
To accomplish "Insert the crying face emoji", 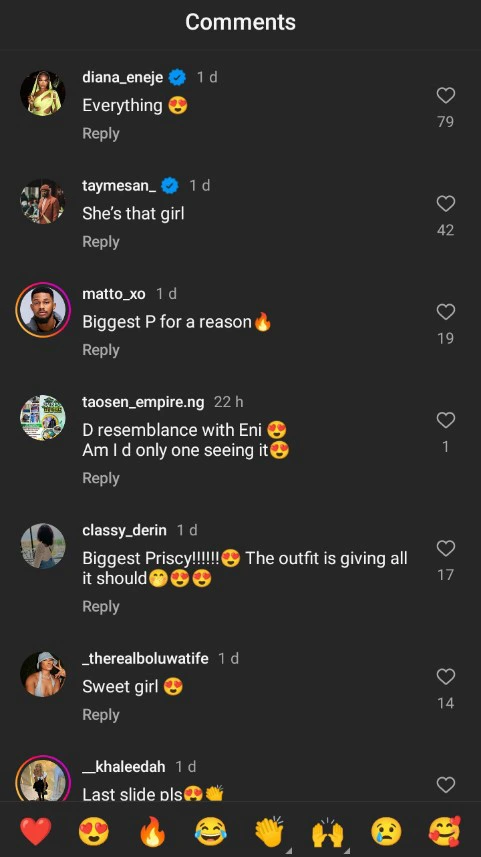I will (x=386, y=831).
